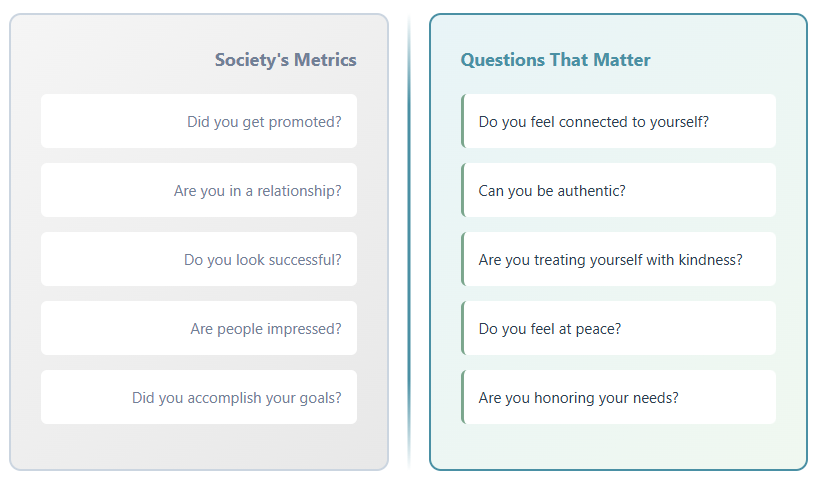Click the "Can you be authentic?" card
The height and width of the screenshot is (481, 820).
[x=619, y=190]
